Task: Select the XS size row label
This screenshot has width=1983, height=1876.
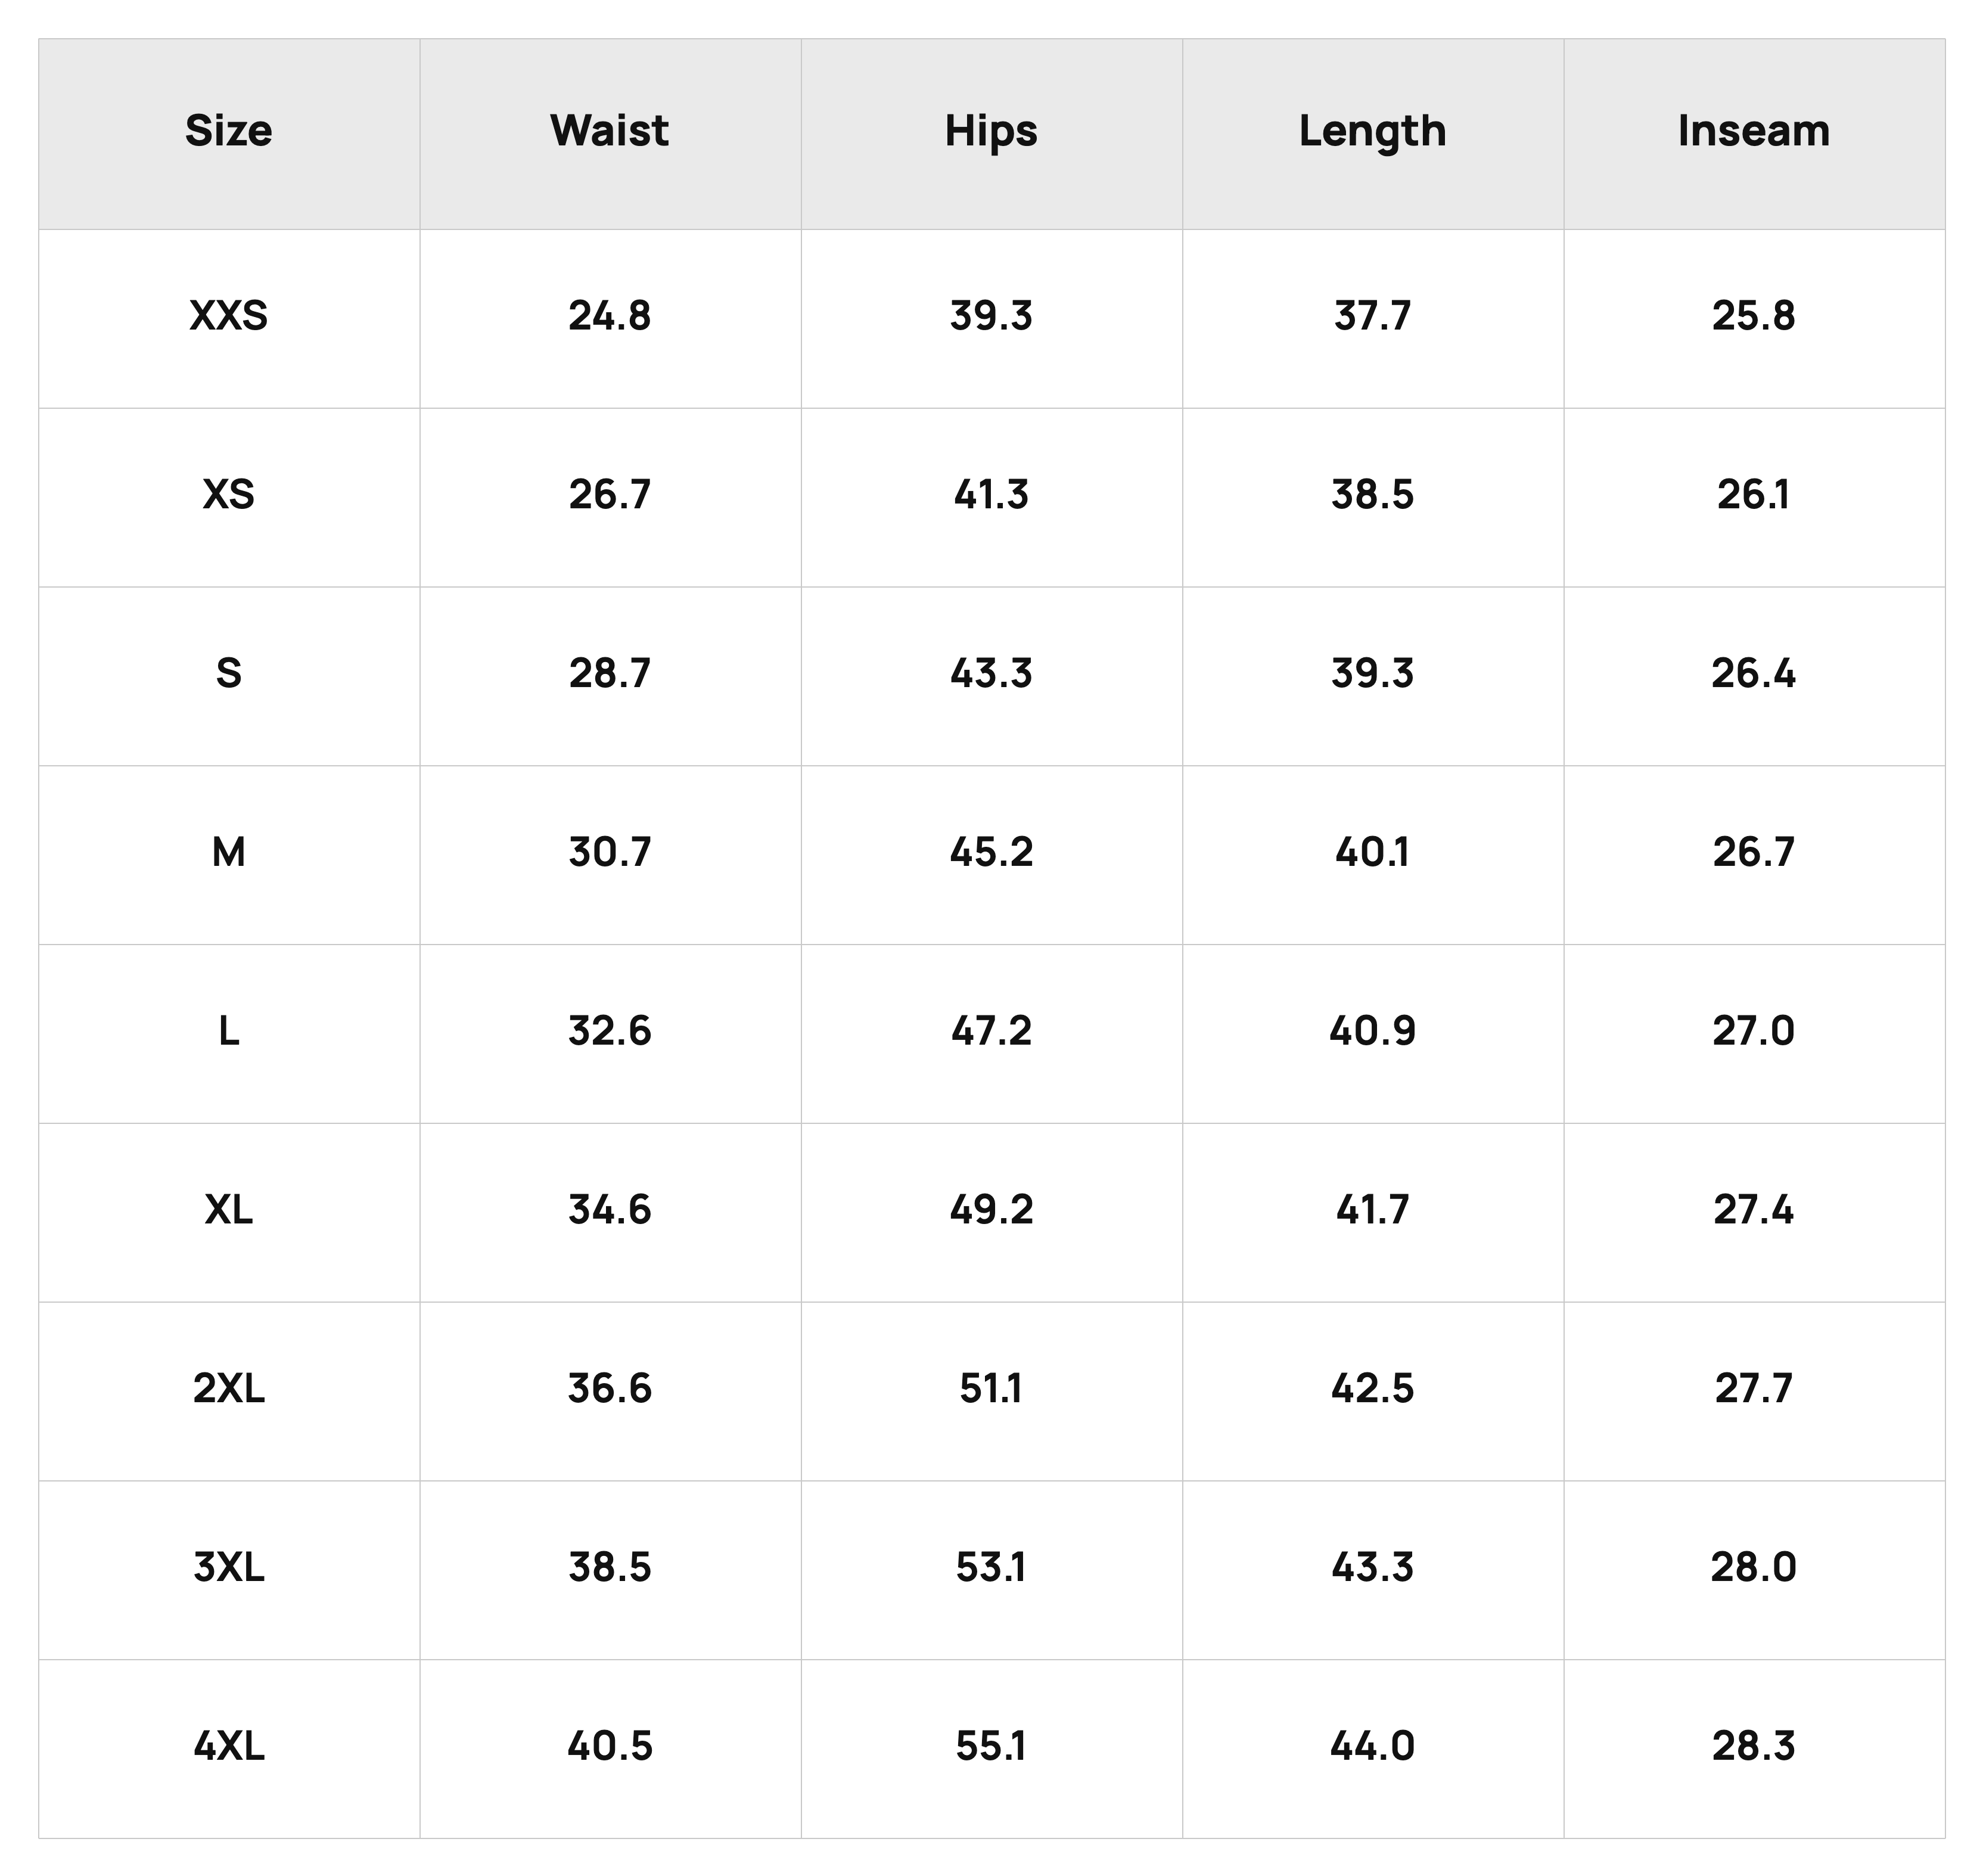Action: (228, 495)
